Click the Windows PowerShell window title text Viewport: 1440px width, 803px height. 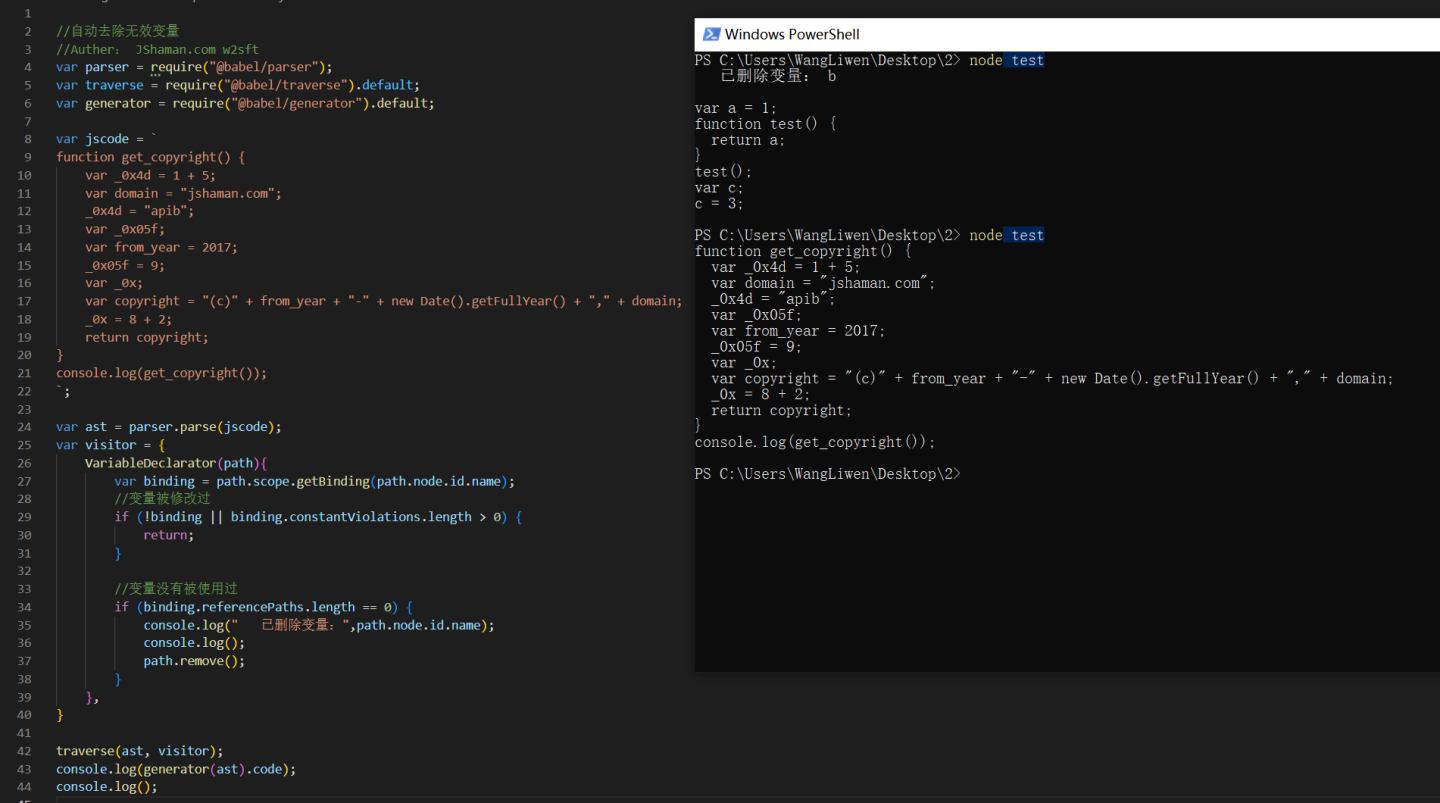click(791, 34)
